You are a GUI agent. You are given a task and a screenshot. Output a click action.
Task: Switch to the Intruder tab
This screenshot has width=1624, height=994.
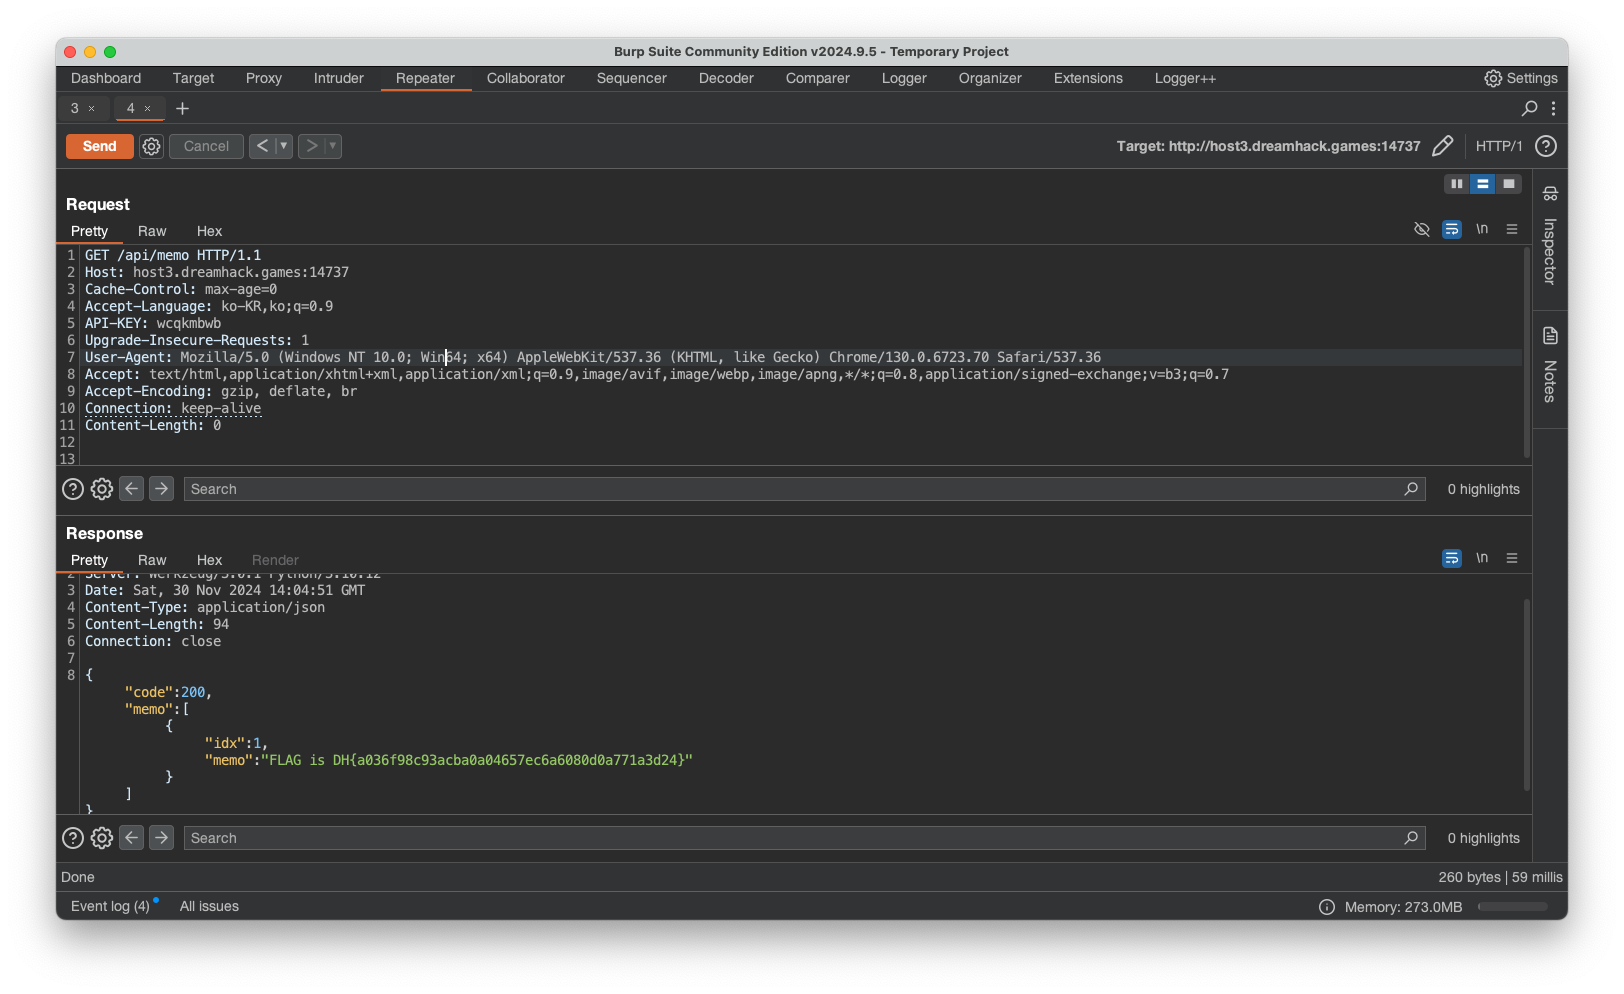(x=338, y=78)
